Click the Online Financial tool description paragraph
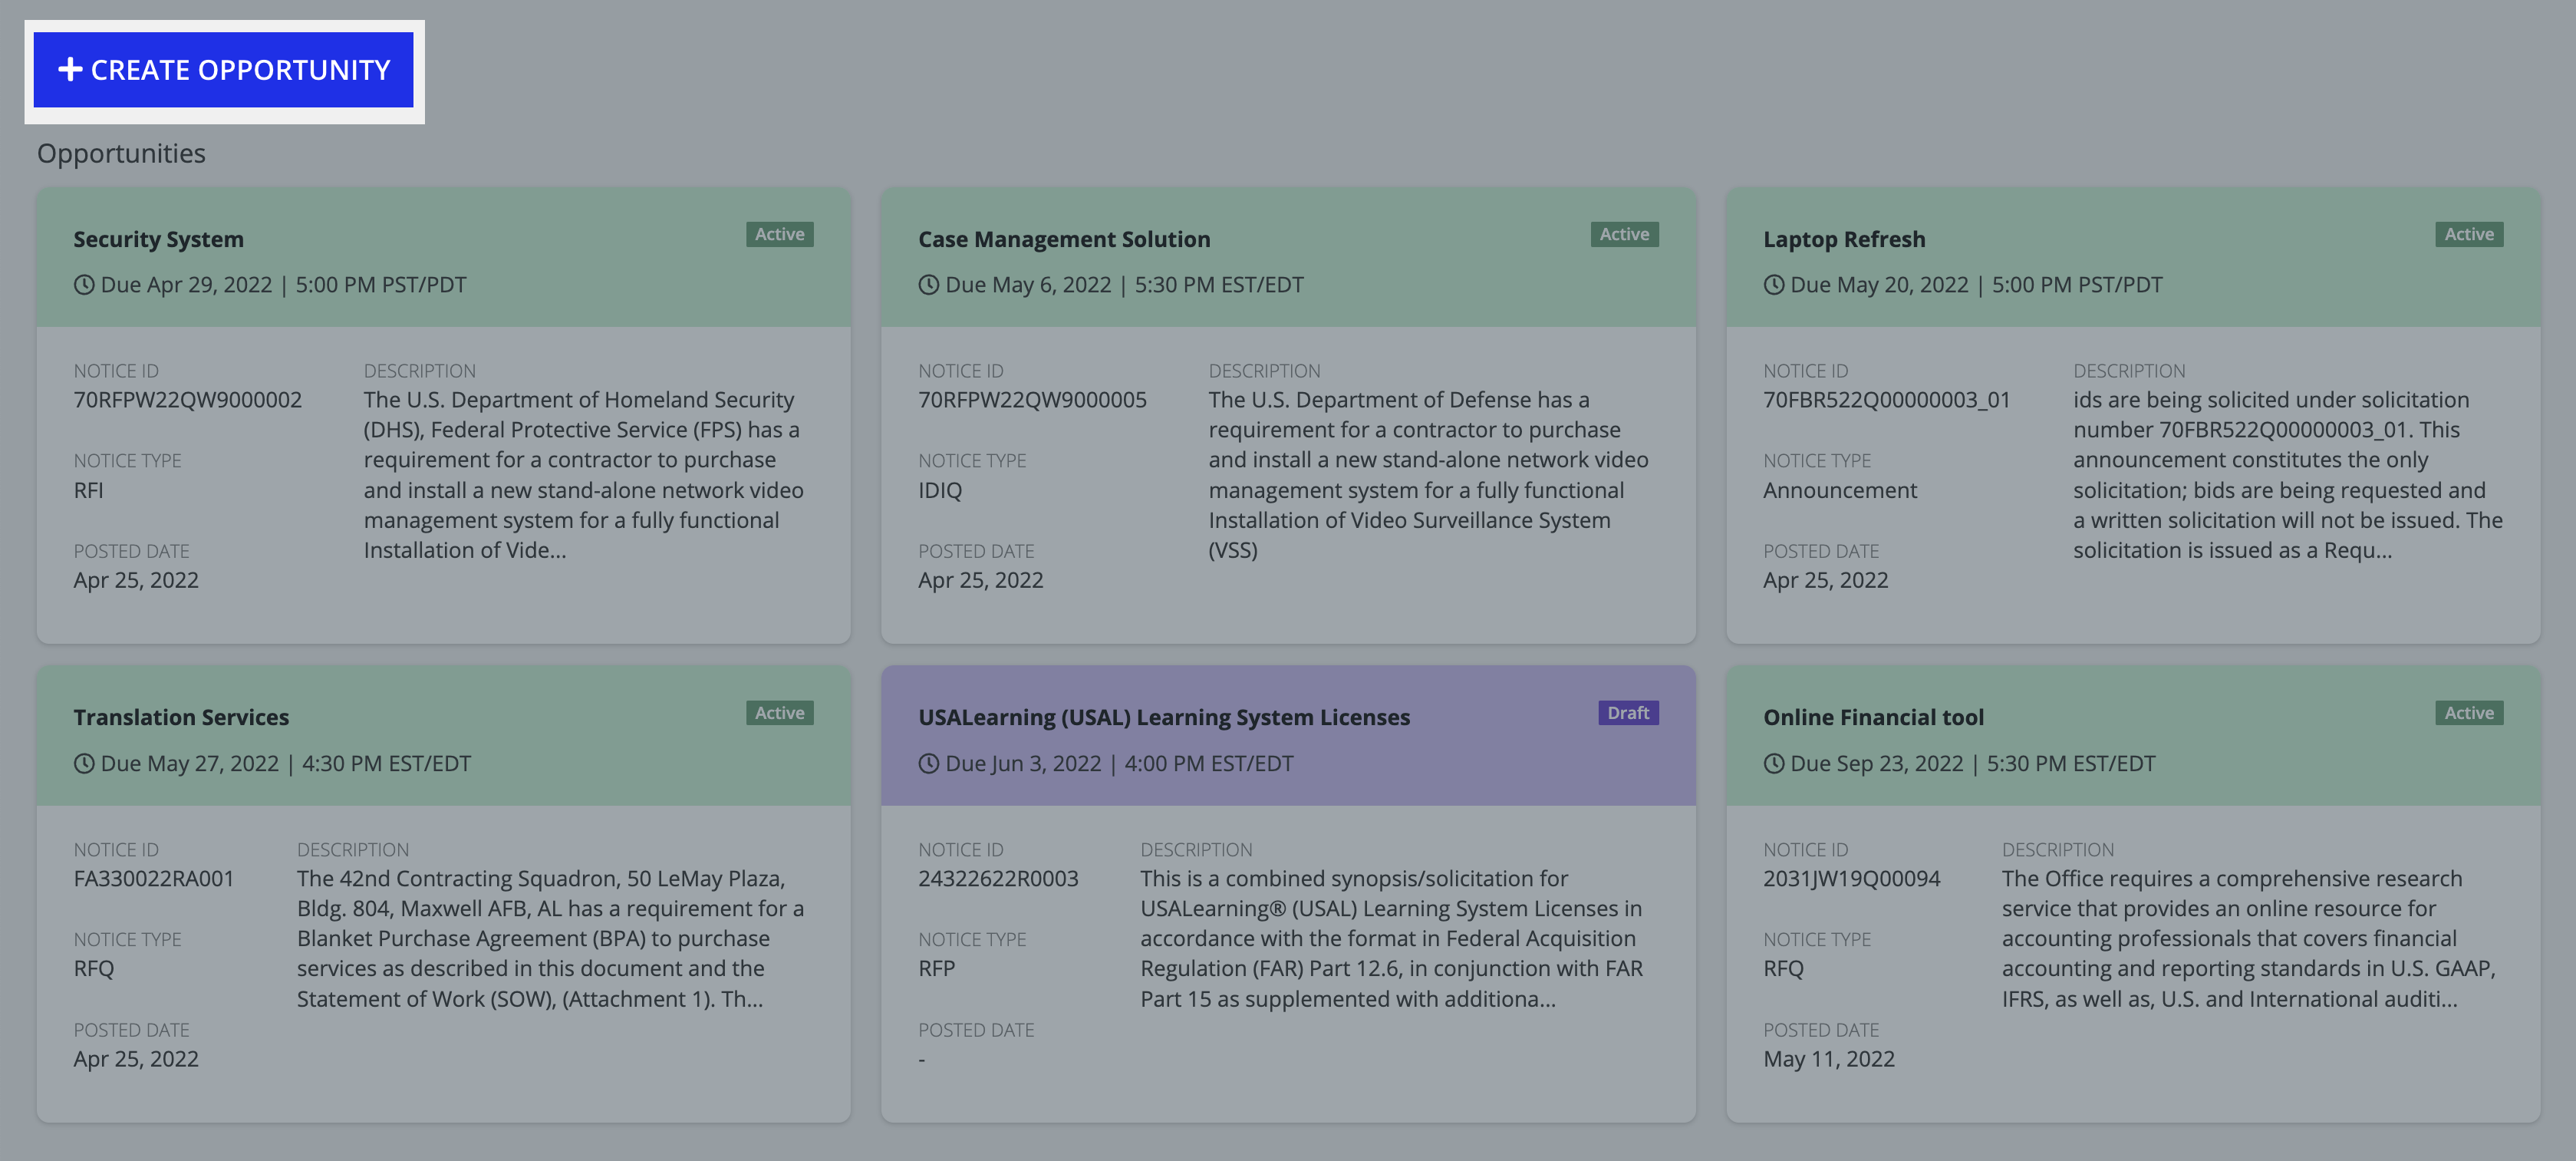 tap(2249, 939)
